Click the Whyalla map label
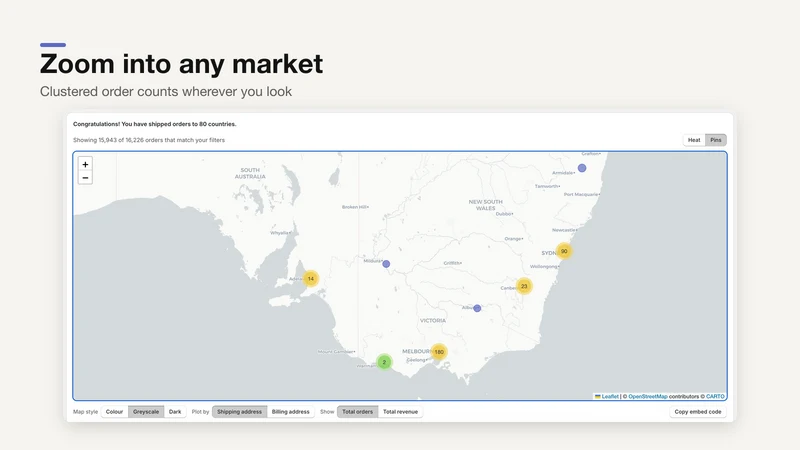800x450 pixels. (281, 233)
